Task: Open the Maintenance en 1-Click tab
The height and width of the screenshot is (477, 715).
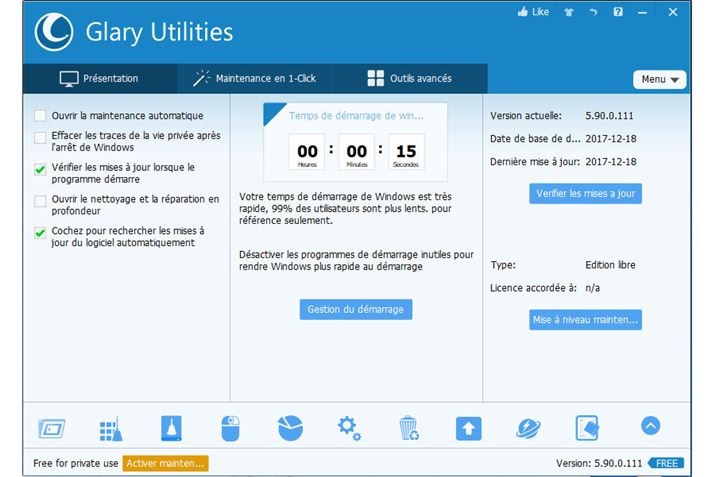Action: [254, 78]
